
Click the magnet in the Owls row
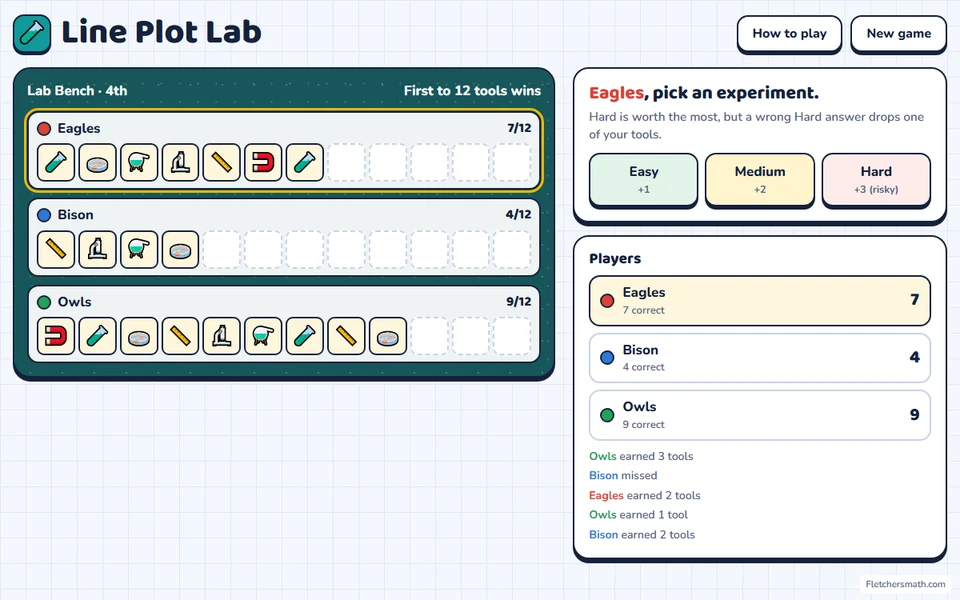56,336
